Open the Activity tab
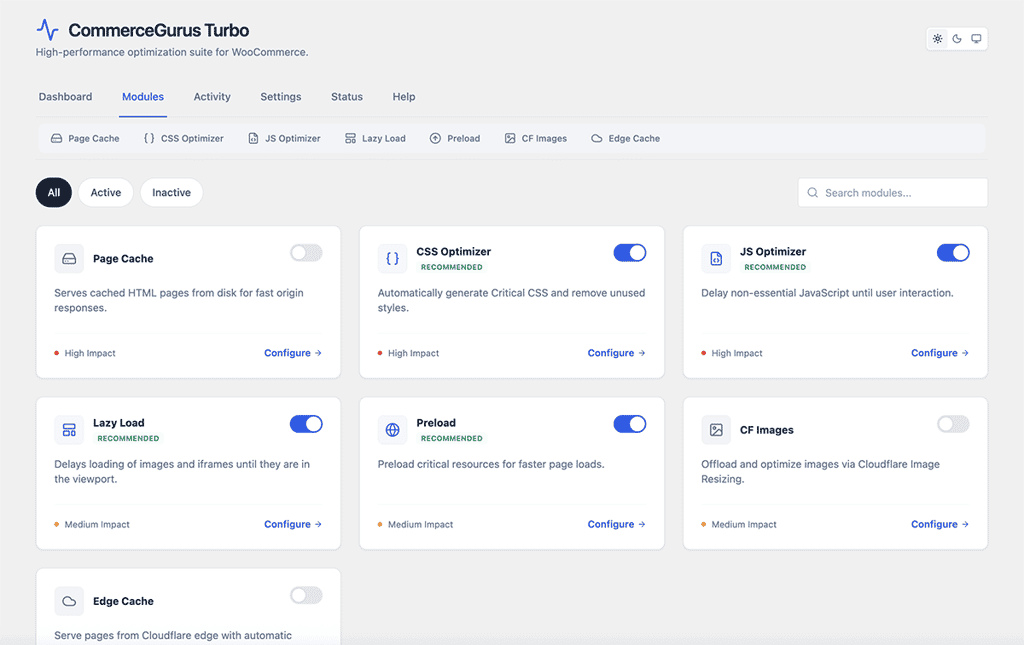 [212, 97]
